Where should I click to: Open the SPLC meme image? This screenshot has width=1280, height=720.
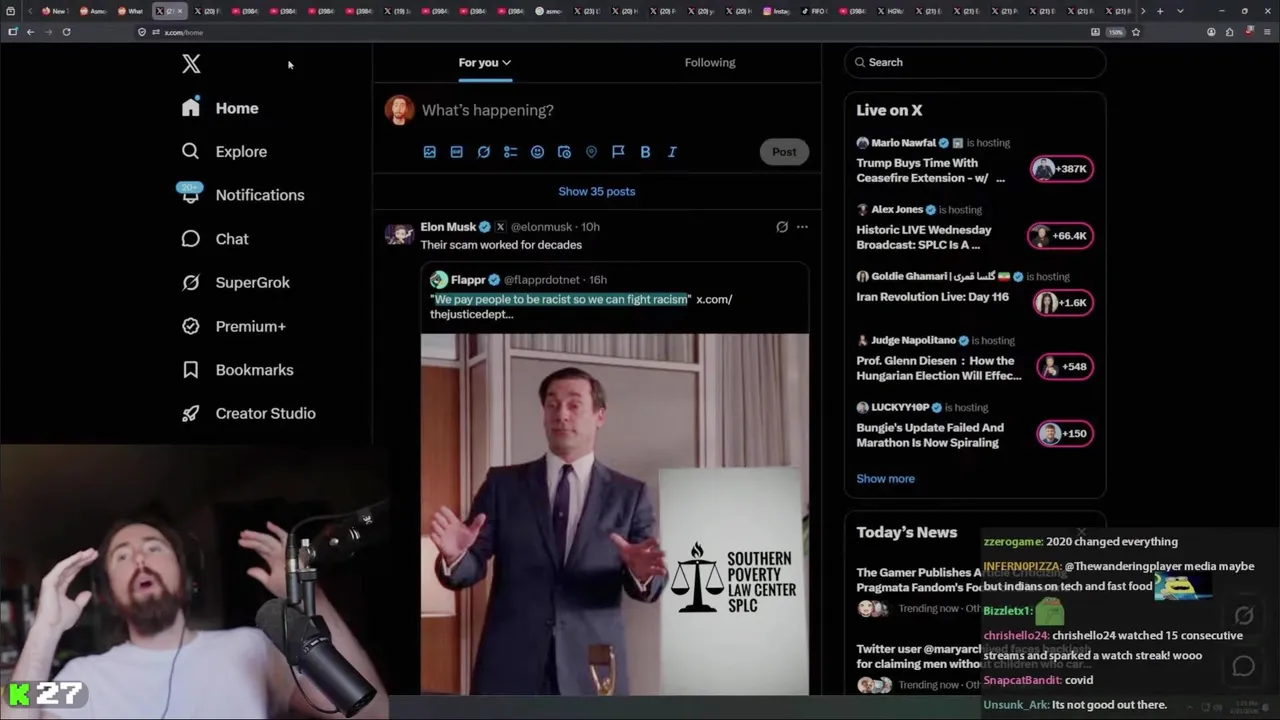[x=614, y=514]
